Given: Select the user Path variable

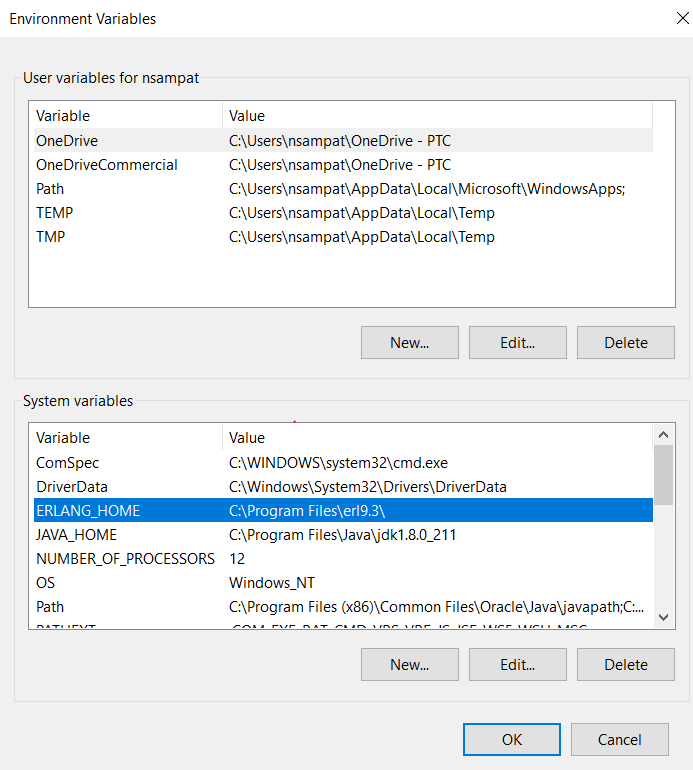Looking at the screenshot, I should click(x=50, y=189).
